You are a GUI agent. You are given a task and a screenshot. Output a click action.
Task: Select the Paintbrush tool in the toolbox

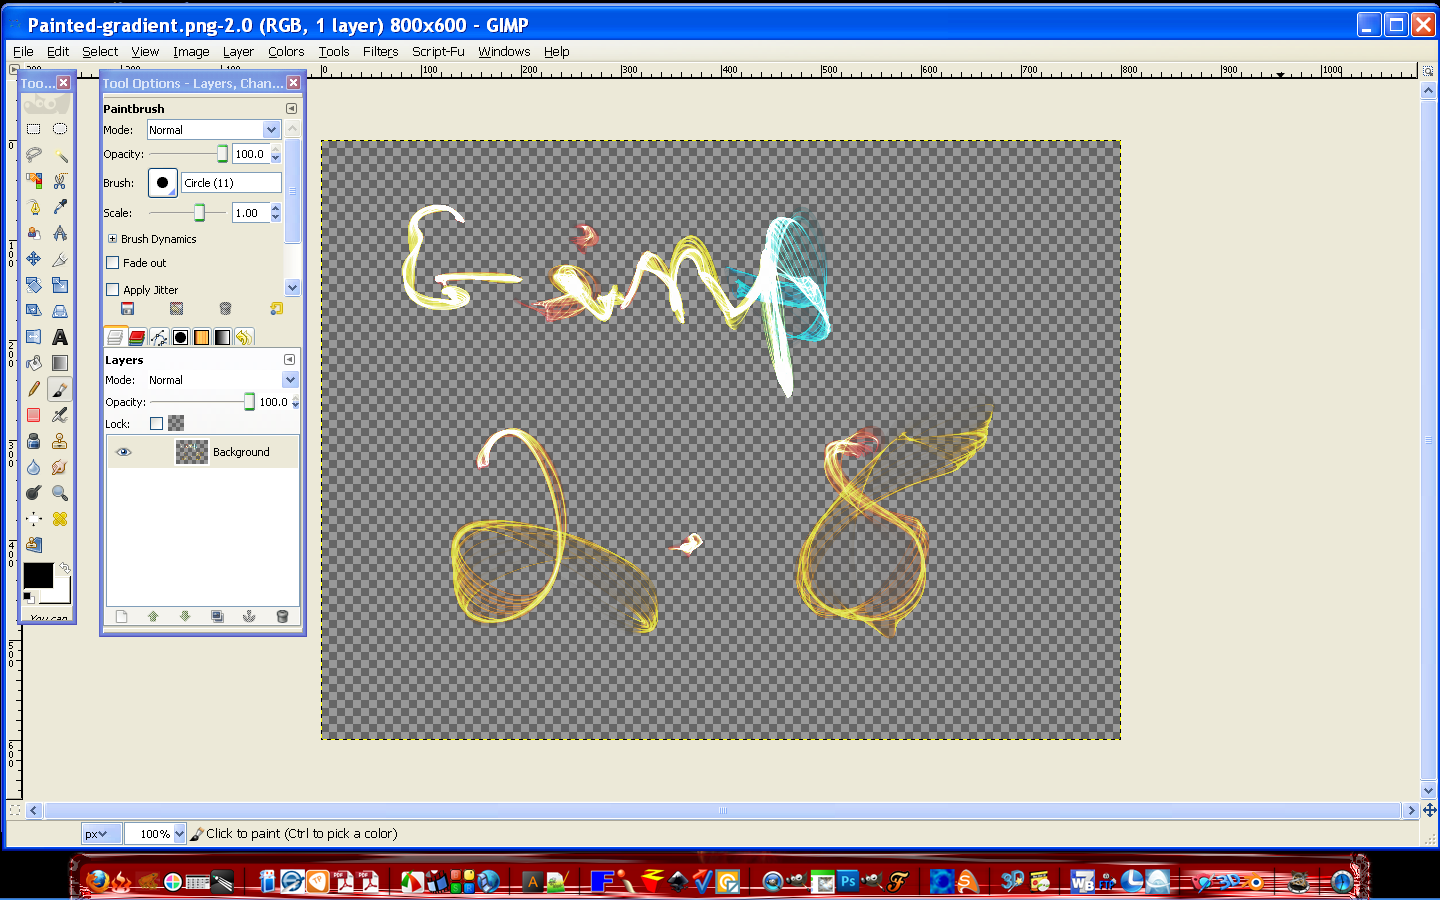coord(60,389)
